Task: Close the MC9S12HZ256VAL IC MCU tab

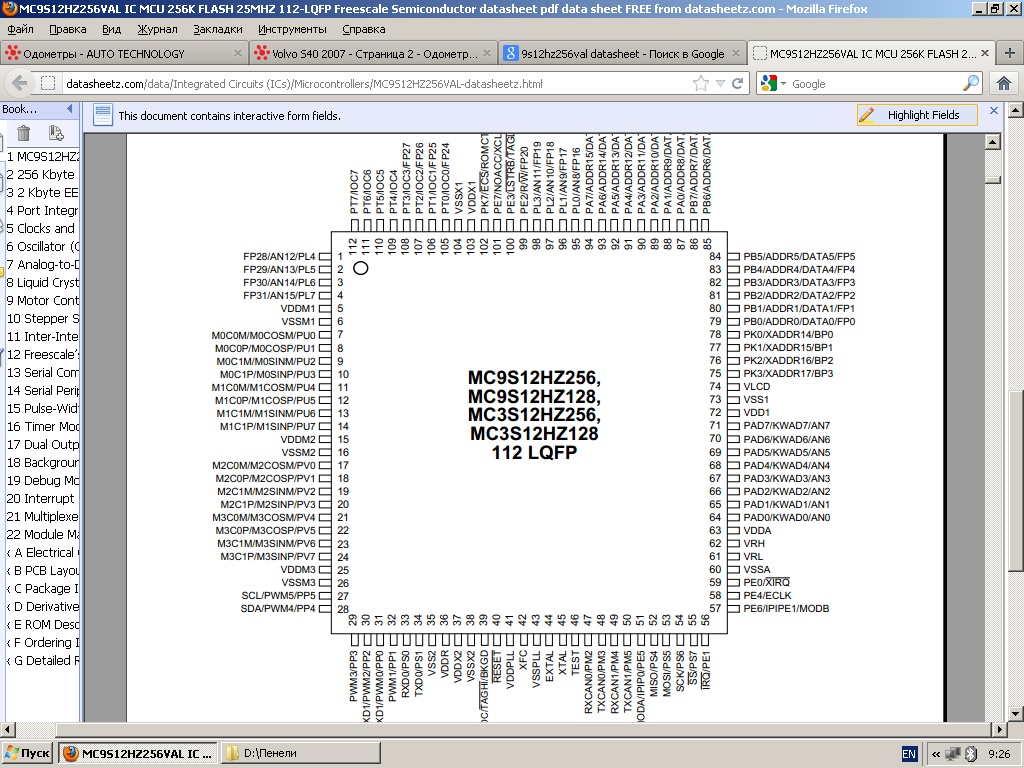Action: 985,54
